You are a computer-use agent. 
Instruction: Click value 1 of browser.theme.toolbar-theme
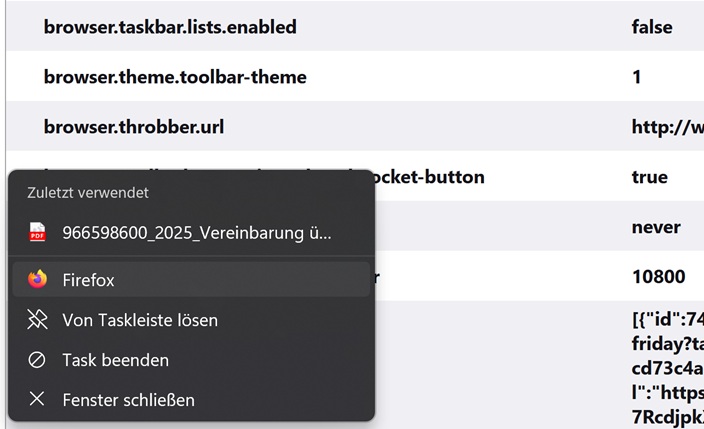pos(637,77)
